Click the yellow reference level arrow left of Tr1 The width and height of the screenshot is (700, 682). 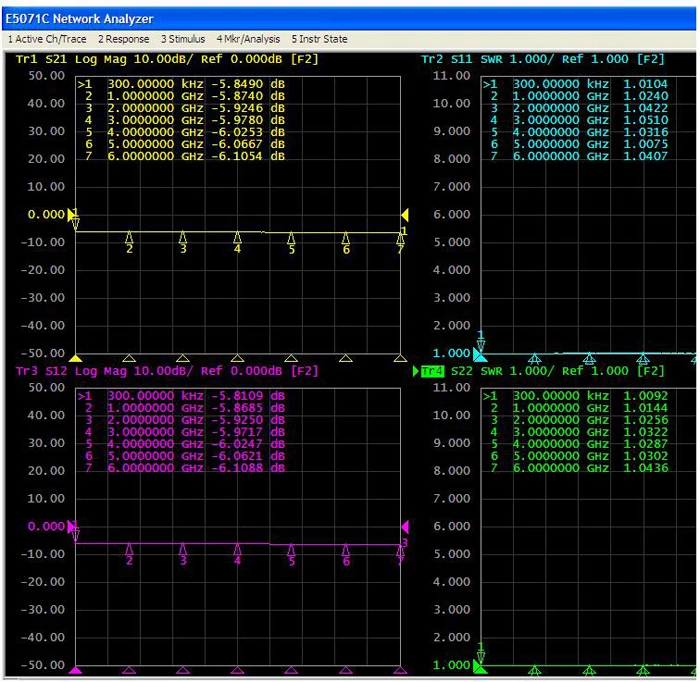click(x=72, y=214)
